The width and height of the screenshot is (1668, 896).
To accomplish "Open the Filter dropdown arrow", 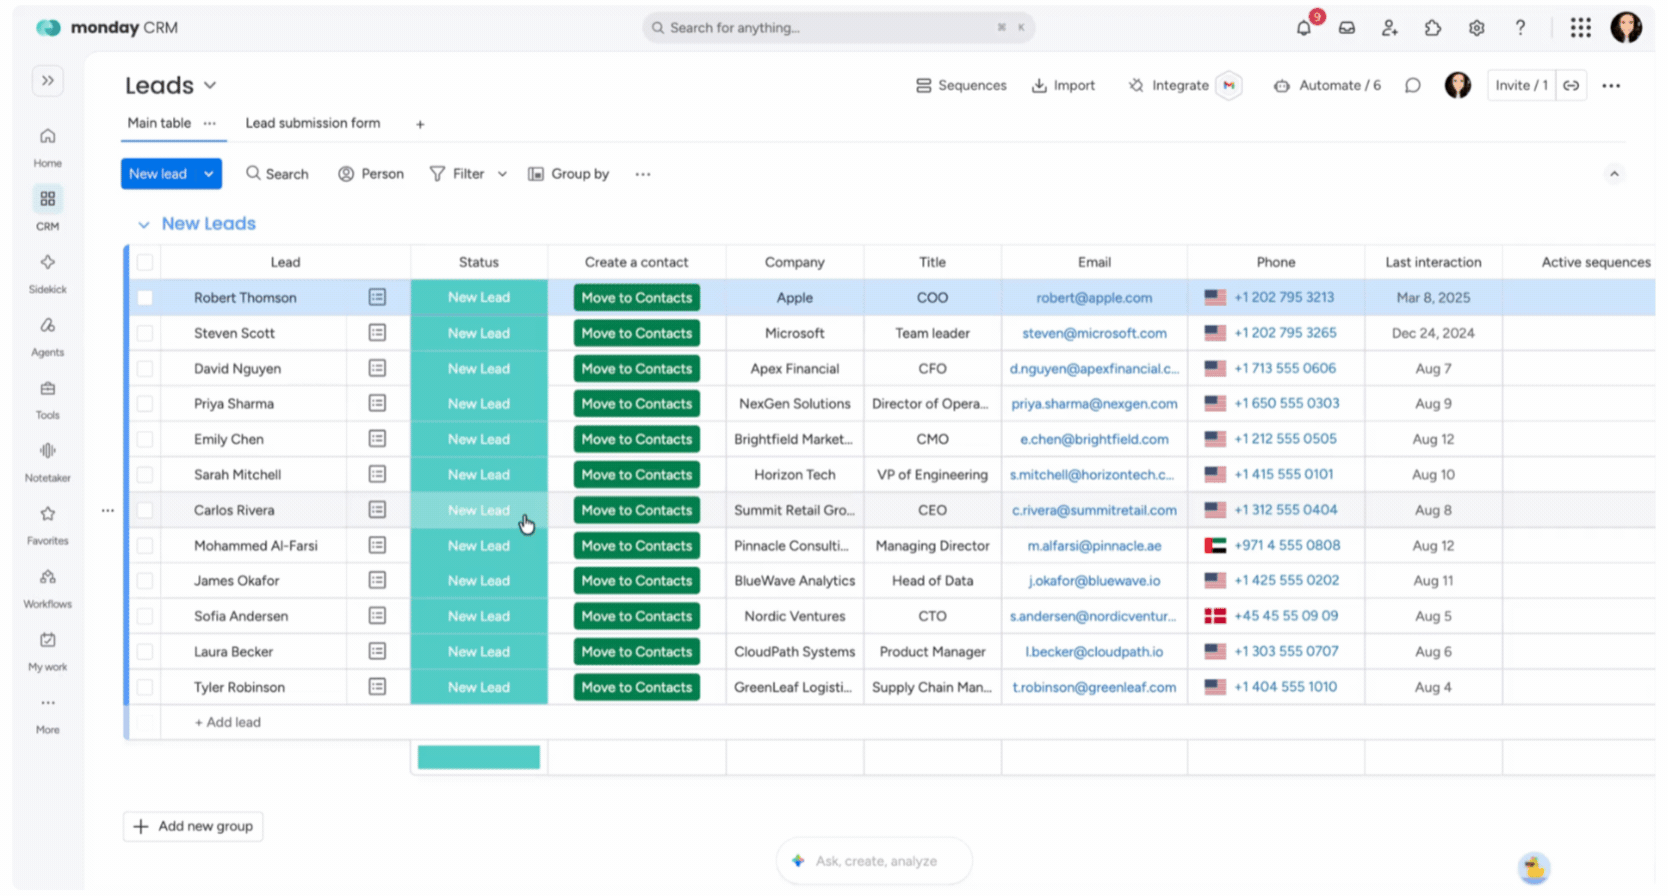I will click(502, 174).
